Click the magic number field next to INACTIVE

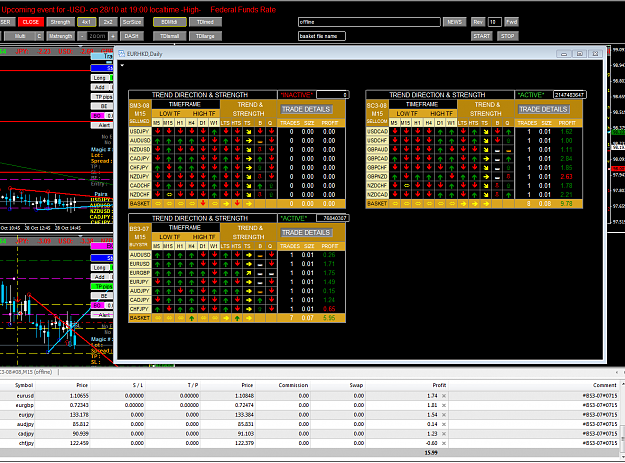click(x=332, y=95)
